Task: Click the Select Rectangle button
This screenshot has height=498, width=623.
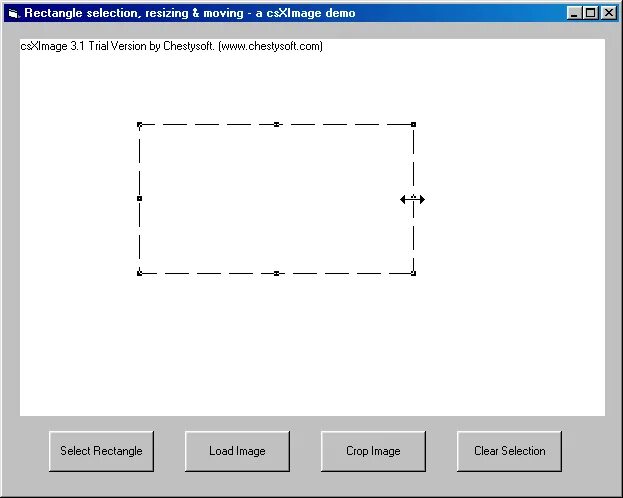Action: [x=101, y=451]
